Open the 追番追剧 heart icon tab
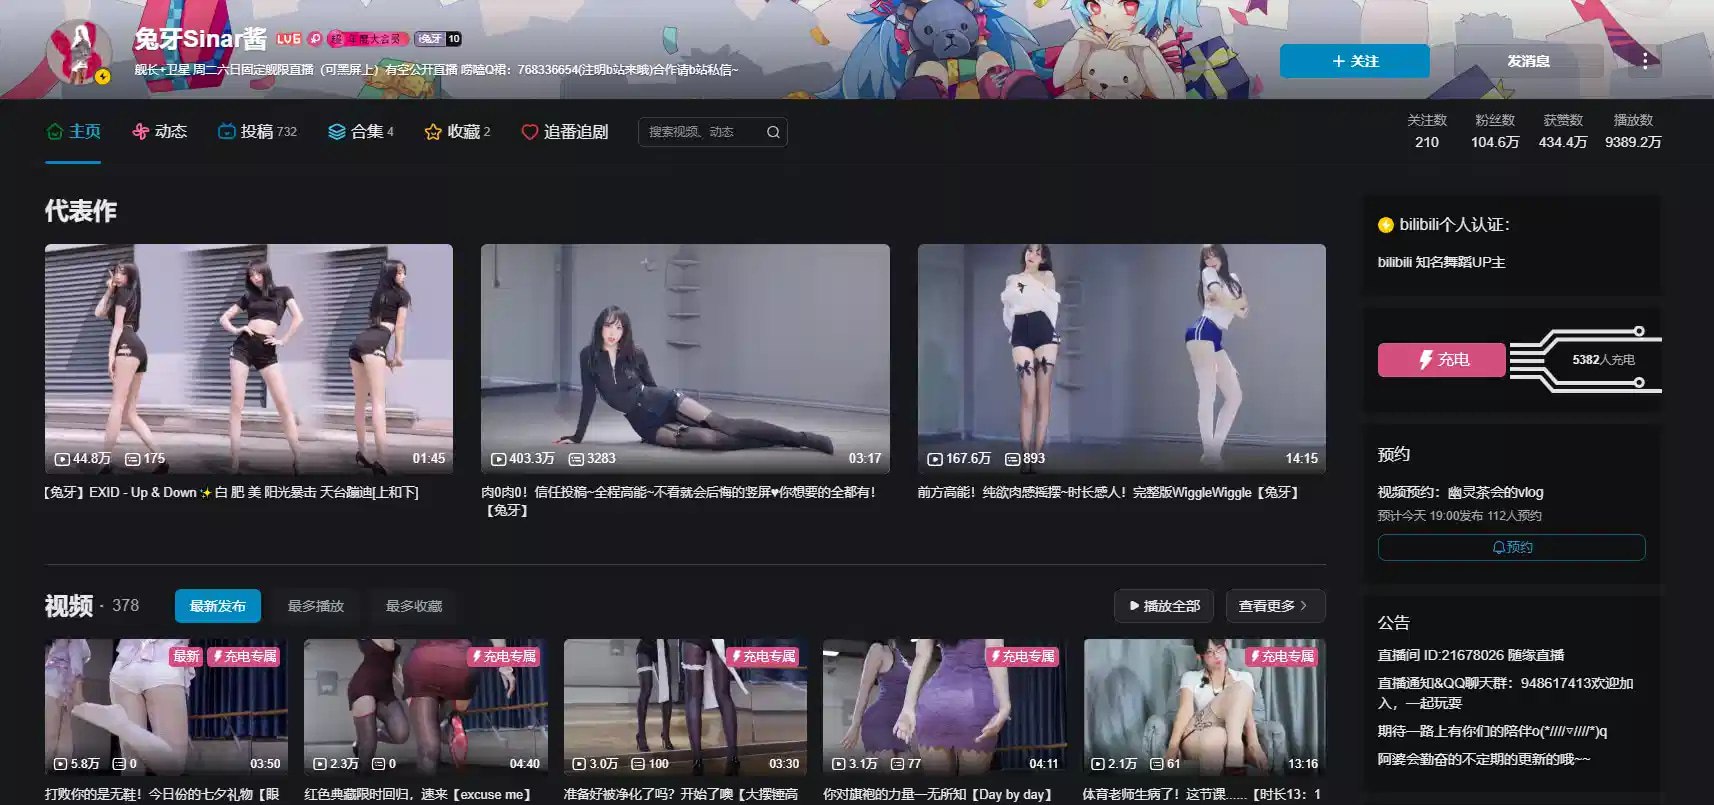The height and width of the screenshot is (805, 1714). click(x=530, y=132)
